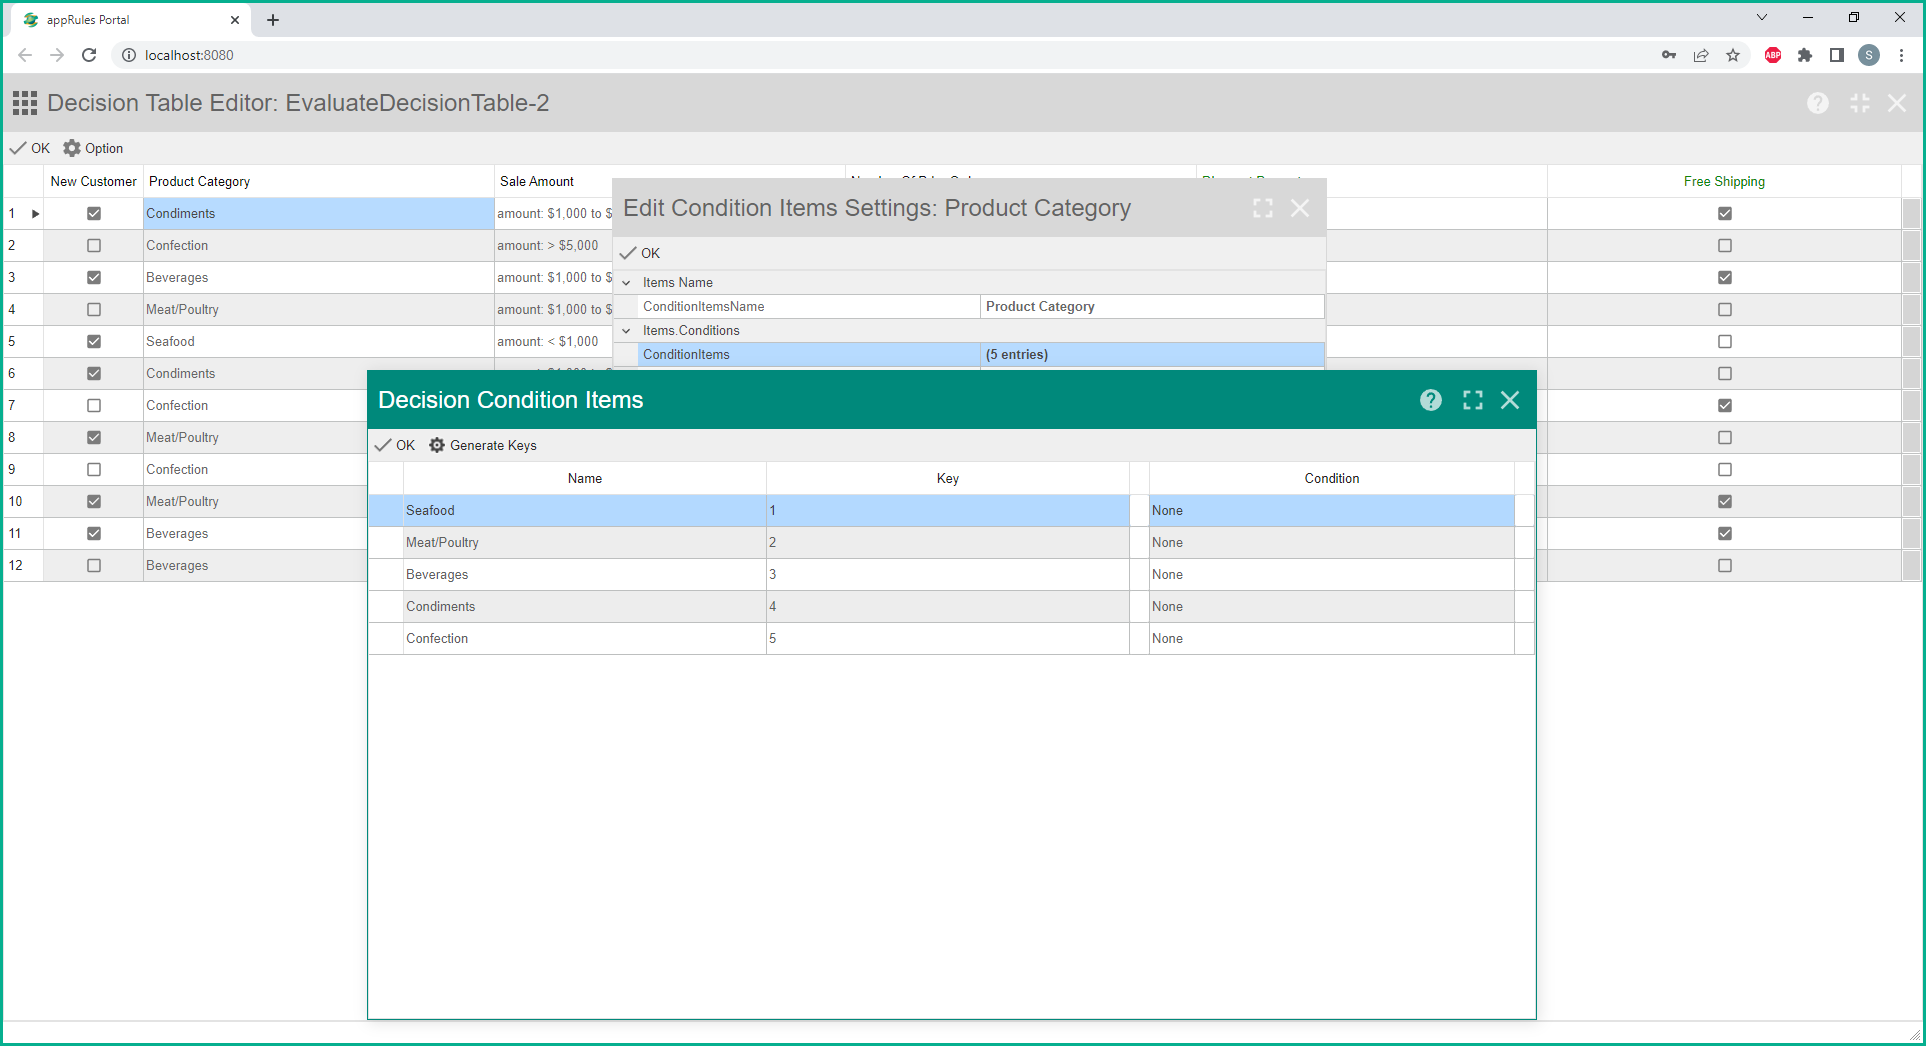Check New Customer in row 12
Screen dimensions: 1926x1046
click(x=94, y=565)
